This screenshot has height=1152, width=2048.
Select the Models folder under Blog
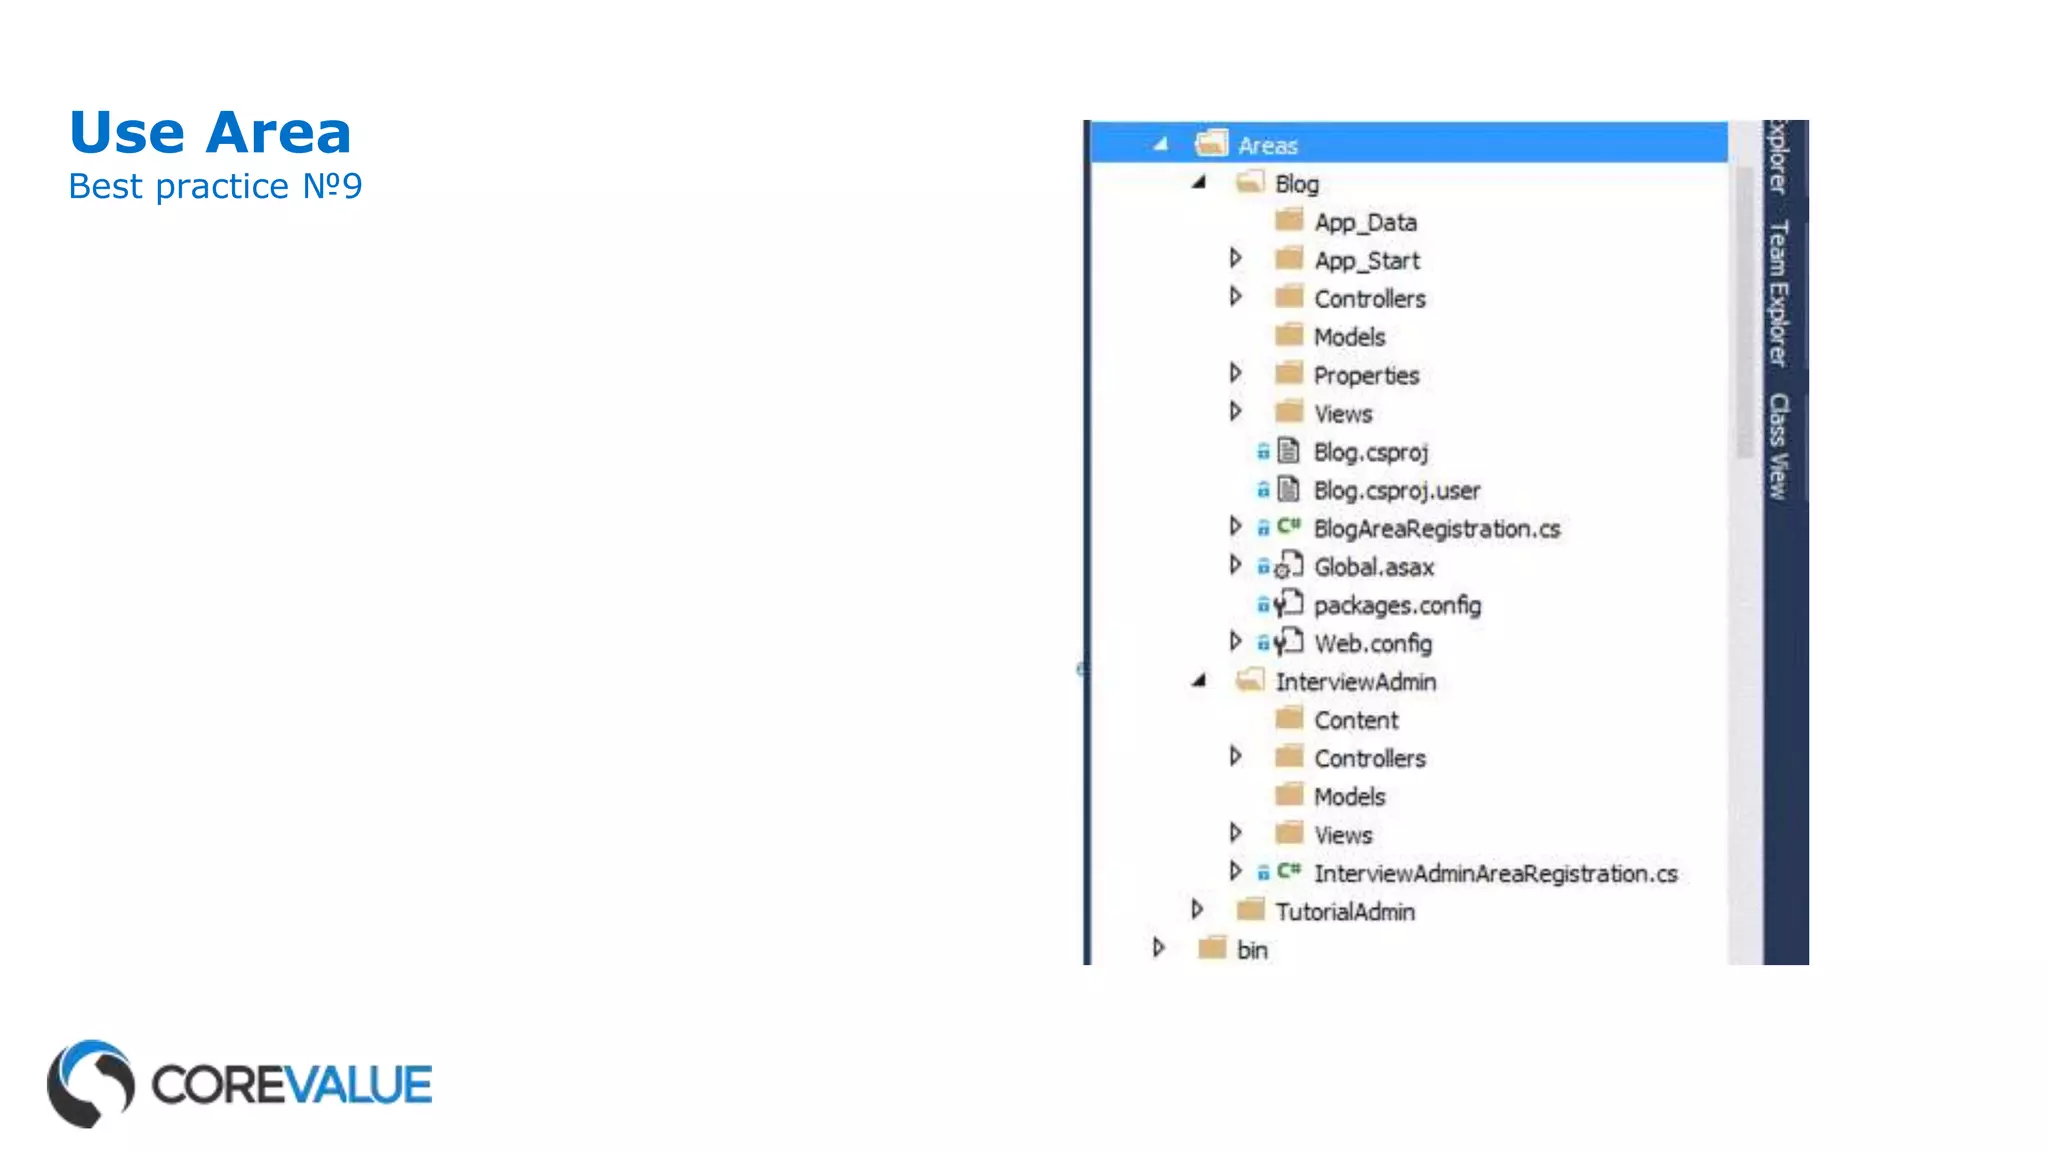click(1349, 337)
